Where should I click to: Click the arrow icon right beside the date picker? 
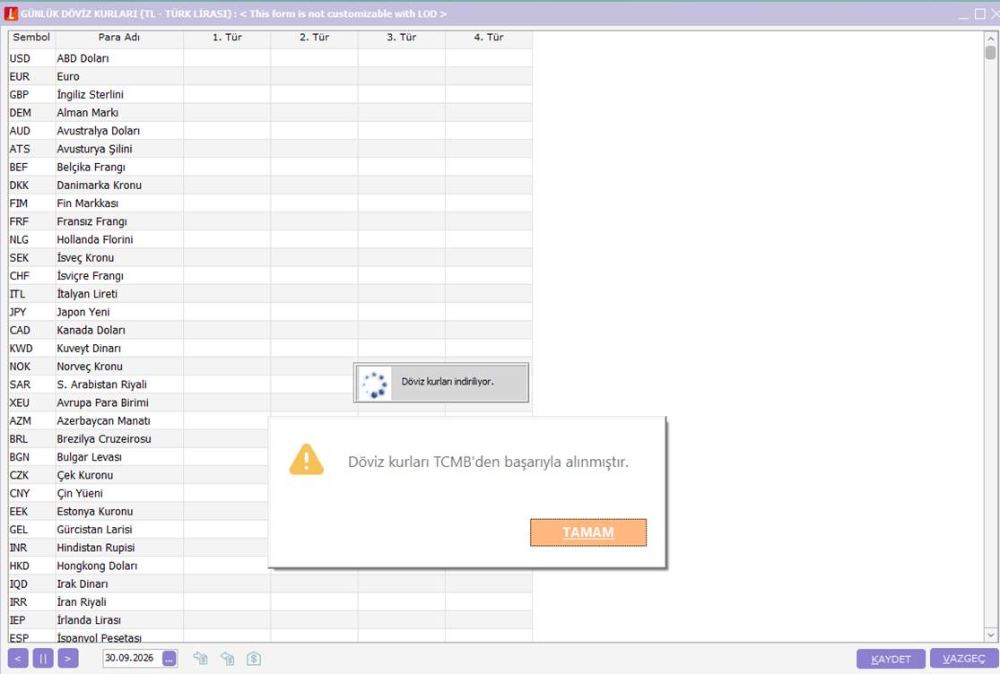pos(200,659)
